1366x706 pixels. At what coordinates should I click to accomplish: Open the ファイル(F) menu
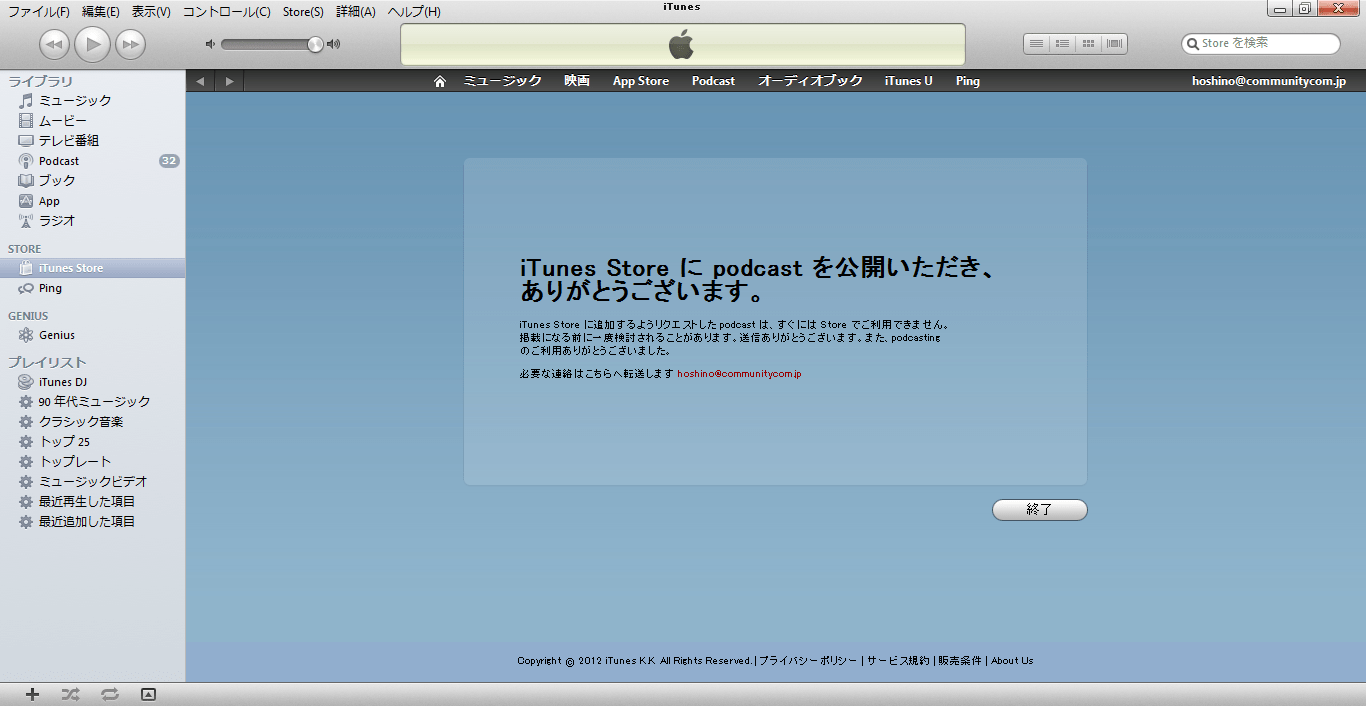click(39, 12)
